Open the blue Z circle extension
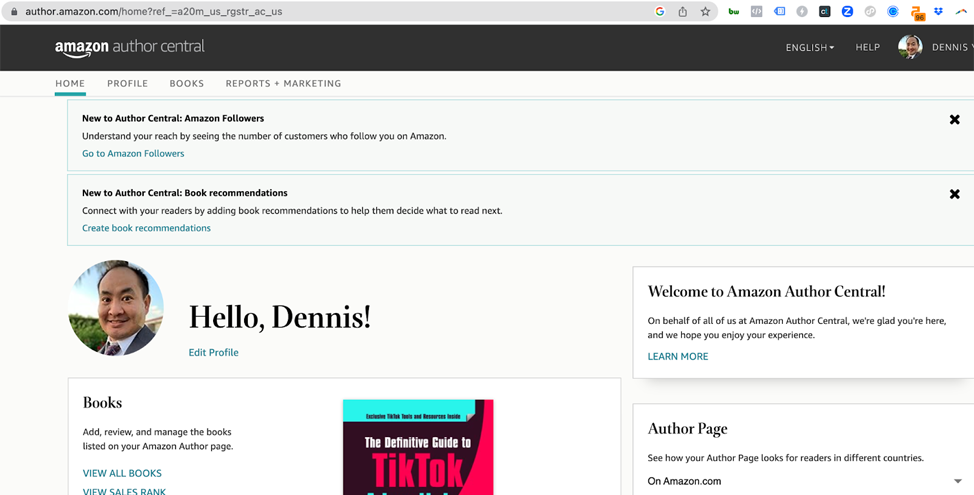The width and height of the screenshot is (974, 495). [x=847, y=11]
